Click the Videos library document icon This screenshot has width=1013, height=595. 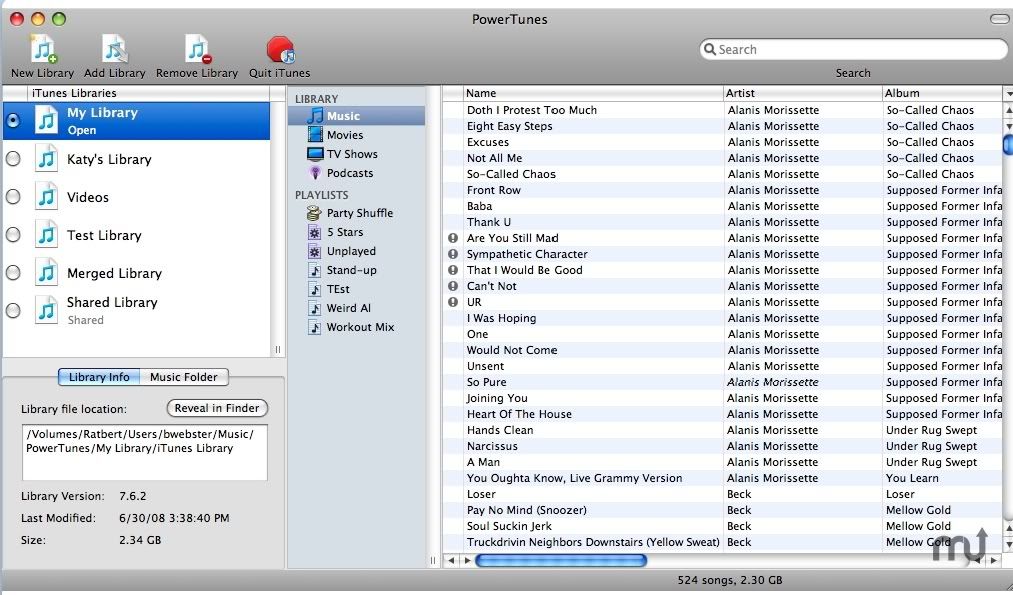47,197
